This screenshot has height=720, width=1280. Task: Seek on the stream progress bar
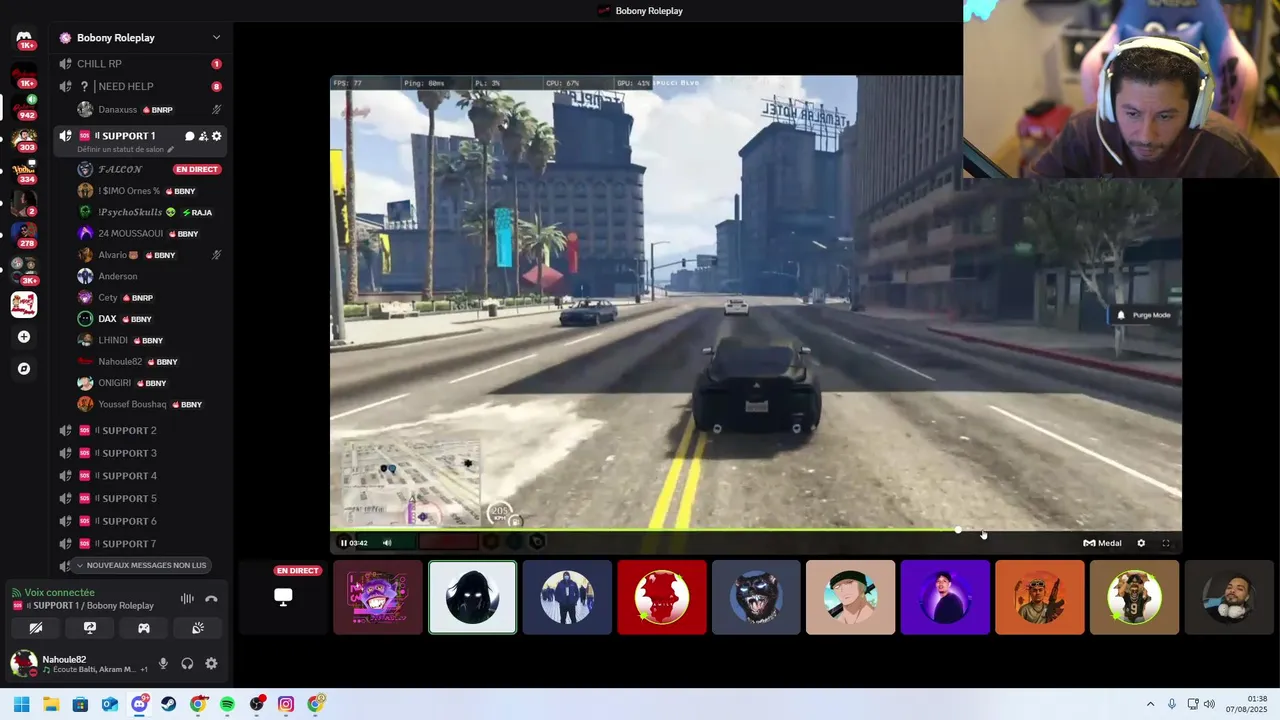coord(756,531)
